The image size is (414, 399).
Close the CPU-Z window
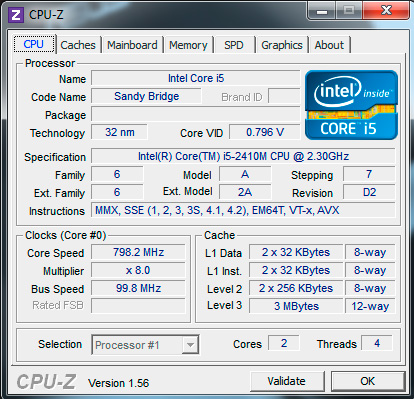(386, 11)
